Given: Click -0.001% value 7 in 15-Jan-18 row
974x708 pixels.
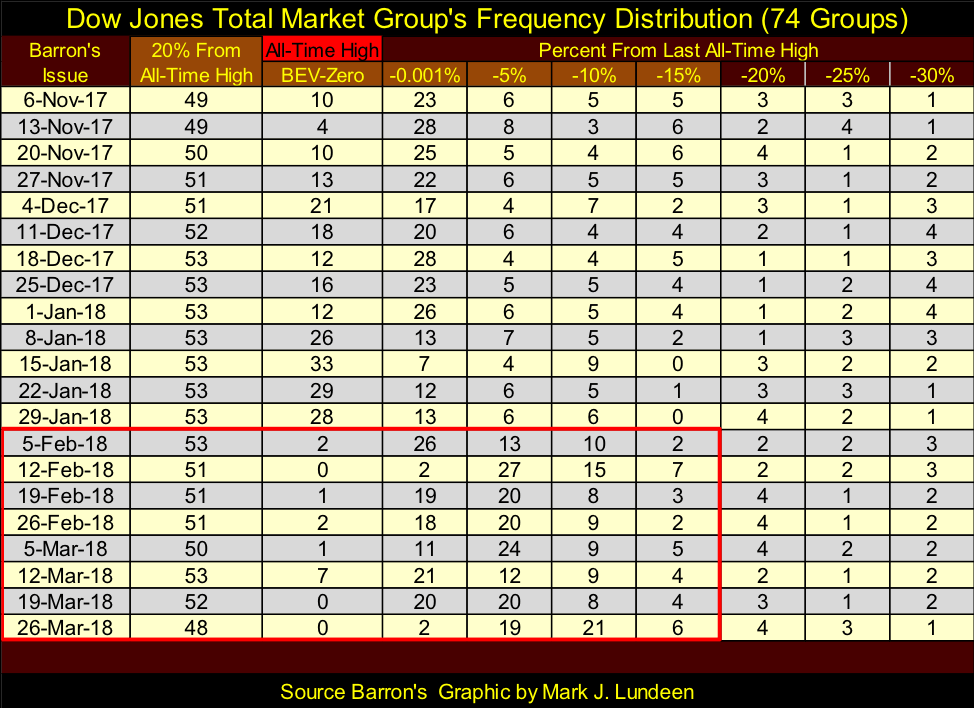Looking at the screenshot, I should 424,364.
